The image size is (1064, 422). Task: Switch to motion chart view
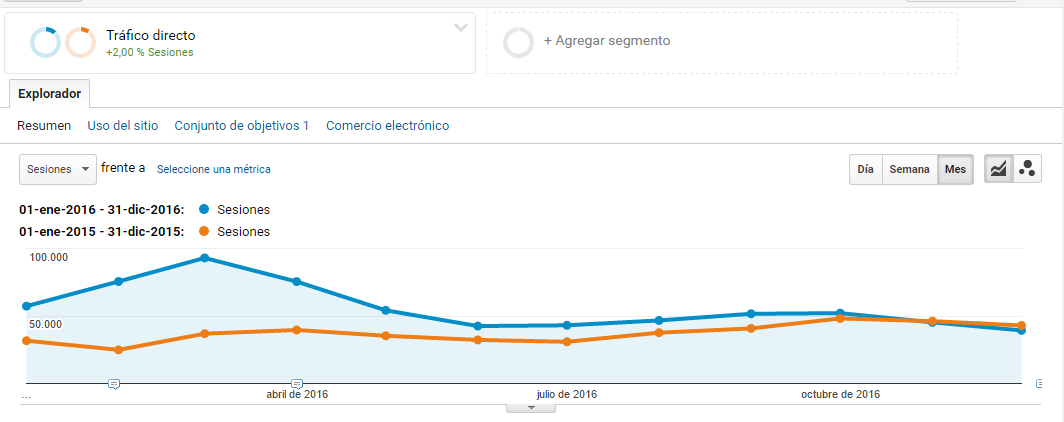tap(1026, 169)
